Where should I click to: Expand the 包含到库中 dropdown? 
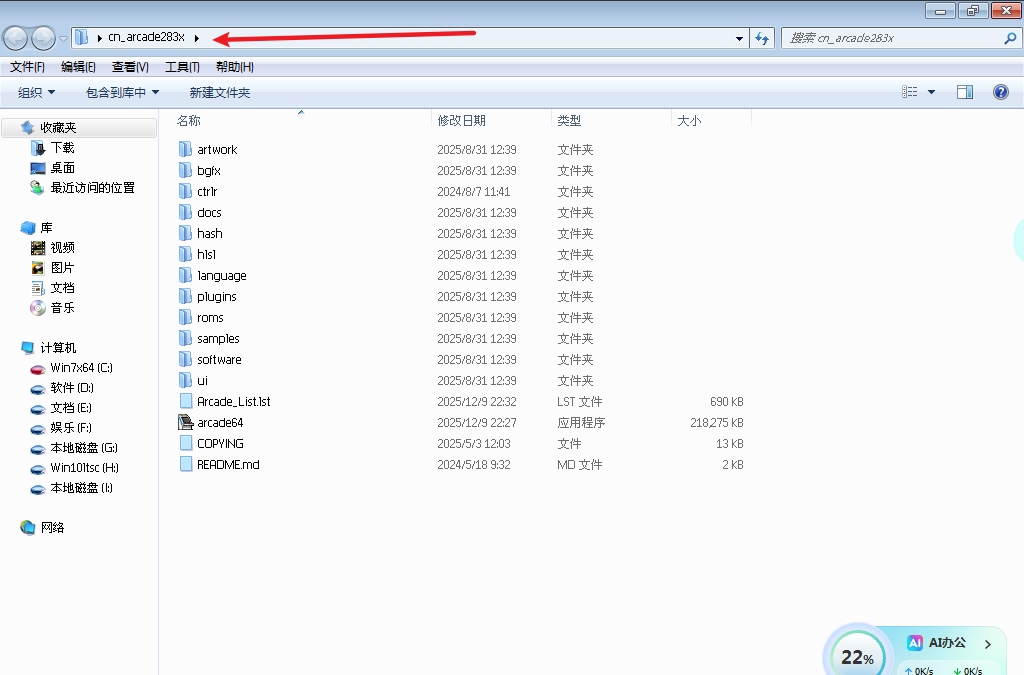122,92
